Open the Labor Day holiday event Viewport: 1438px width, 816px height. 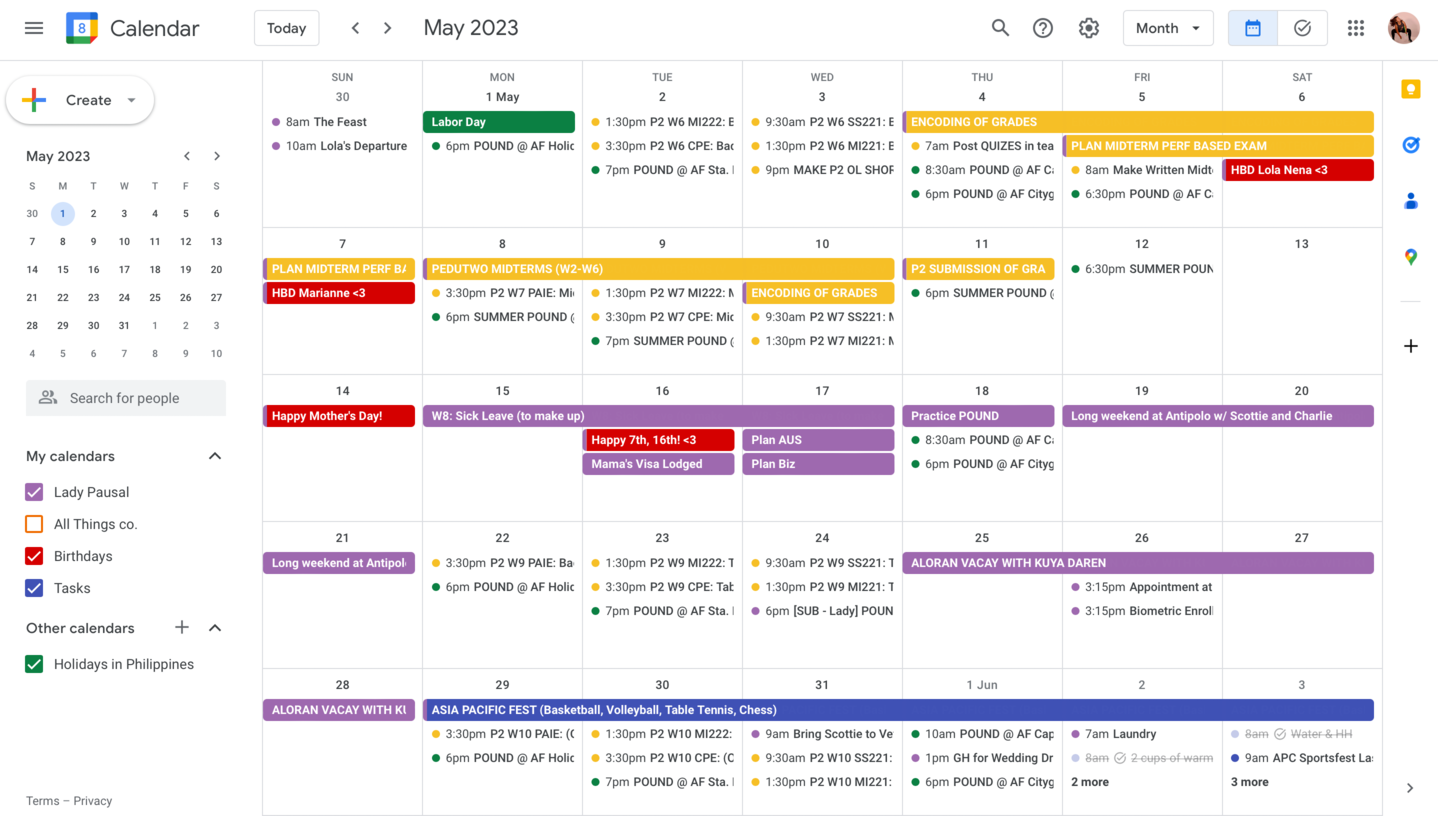point(499,122)
